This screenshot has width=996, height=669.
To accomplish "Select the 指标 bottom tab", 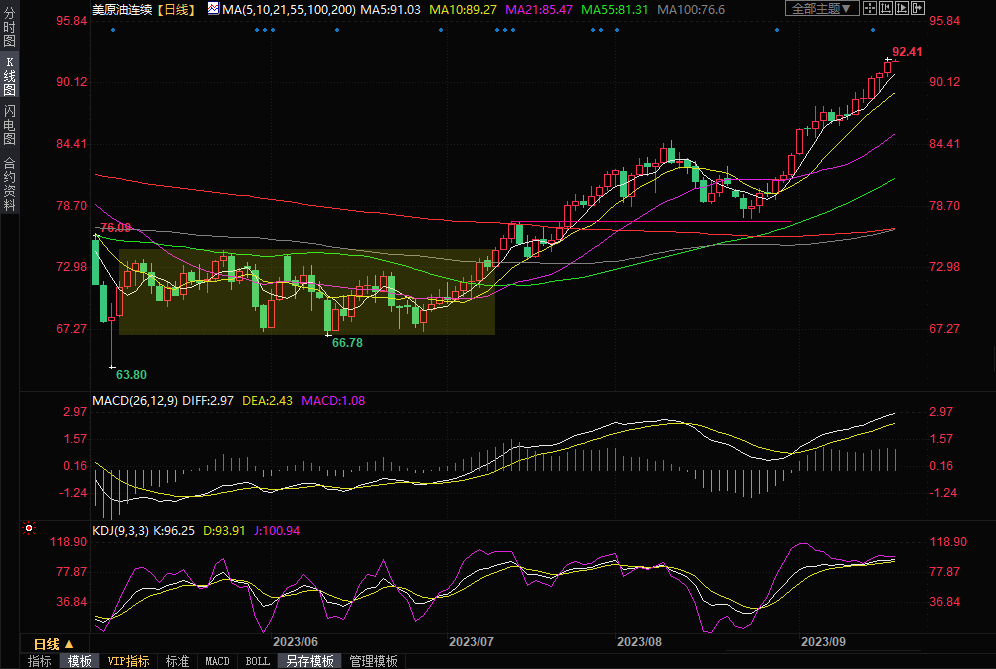I will (x=39, y=661).
